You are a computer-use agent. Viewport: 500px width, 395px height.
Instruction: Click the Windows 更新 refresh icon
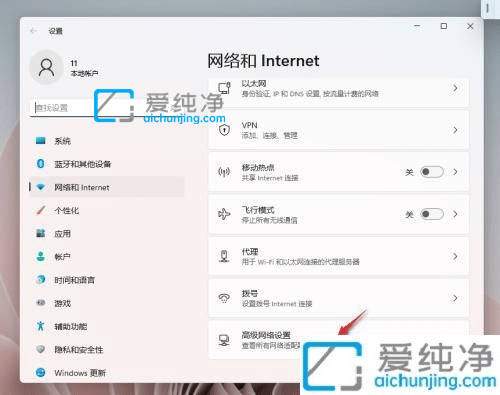(x=41, y=372)
